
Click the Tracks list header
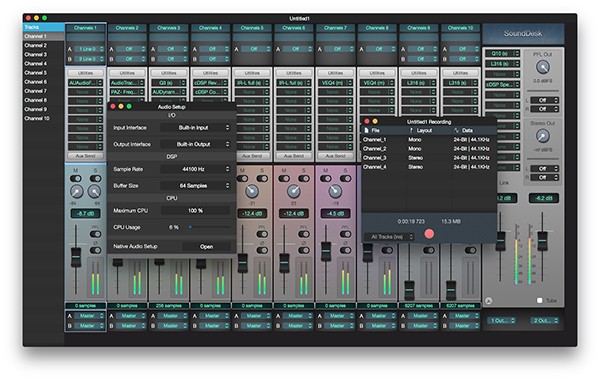coord(43,27)
